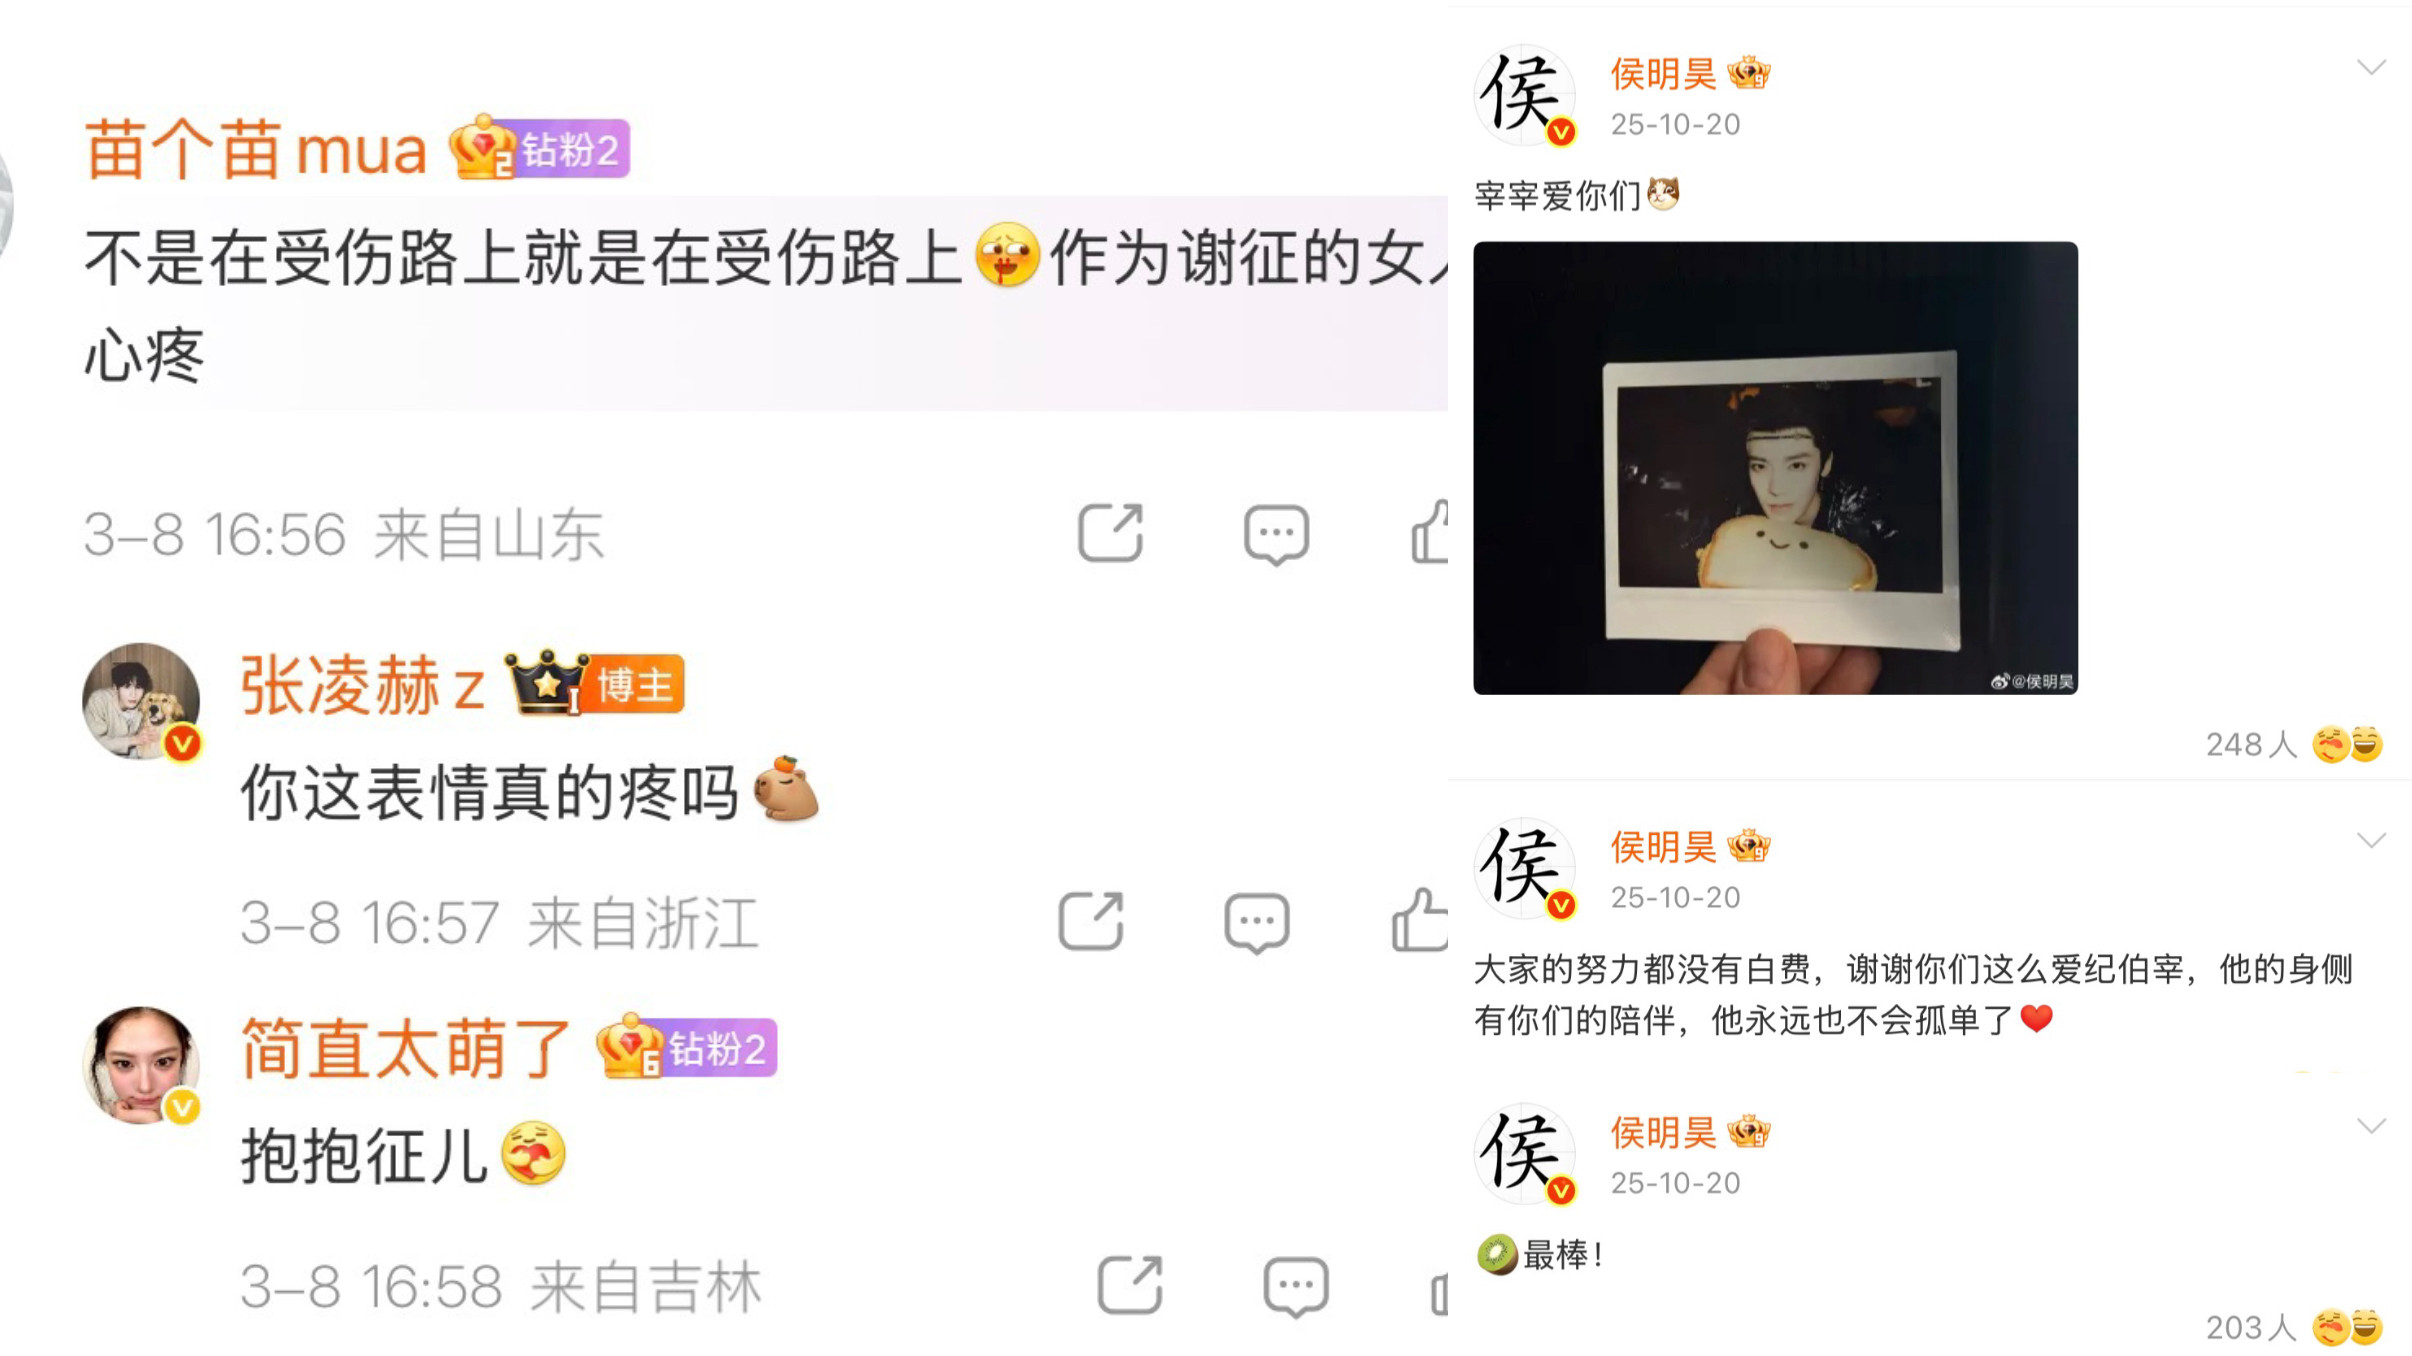View the 248人 reactions on first post
This screenshot has height=1356, width=2412.
[2294, 744]
